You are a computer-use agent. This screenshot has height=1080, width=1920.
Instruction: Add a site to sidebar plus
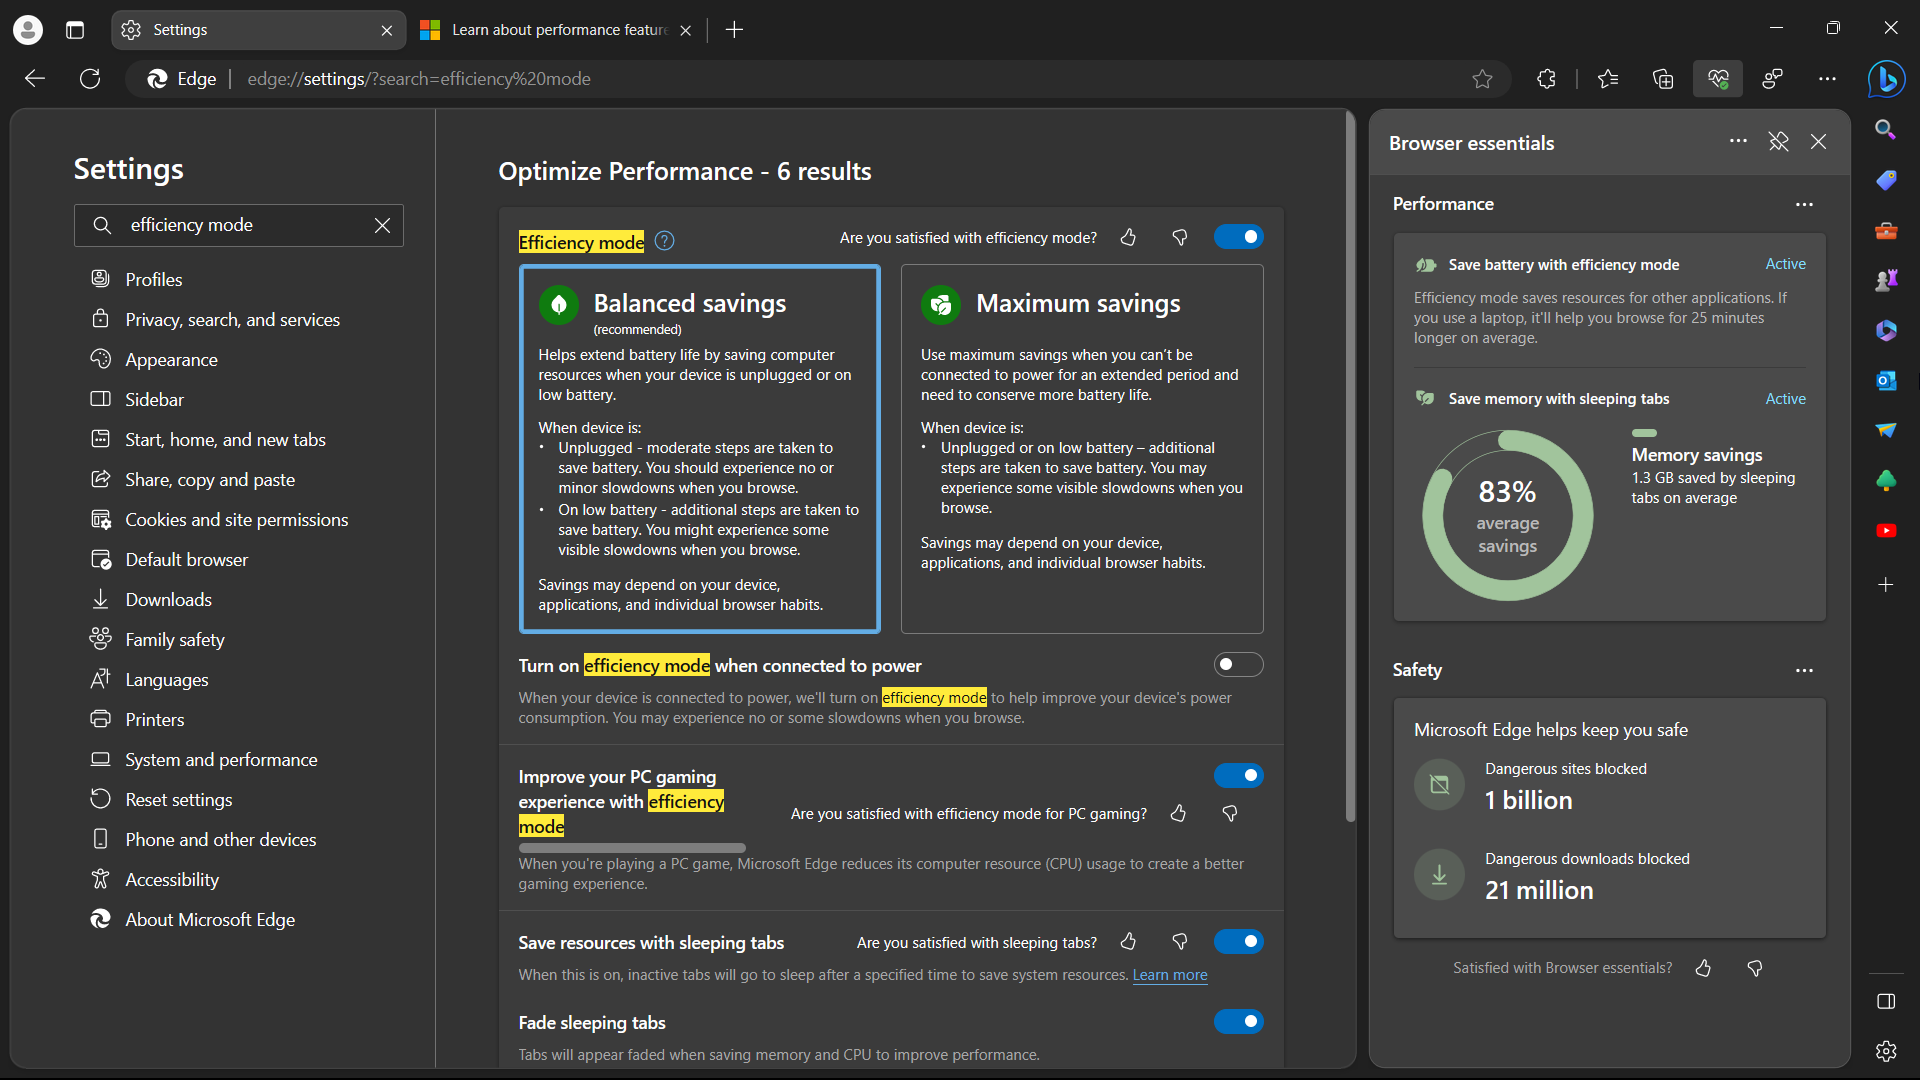point(1886,585)
